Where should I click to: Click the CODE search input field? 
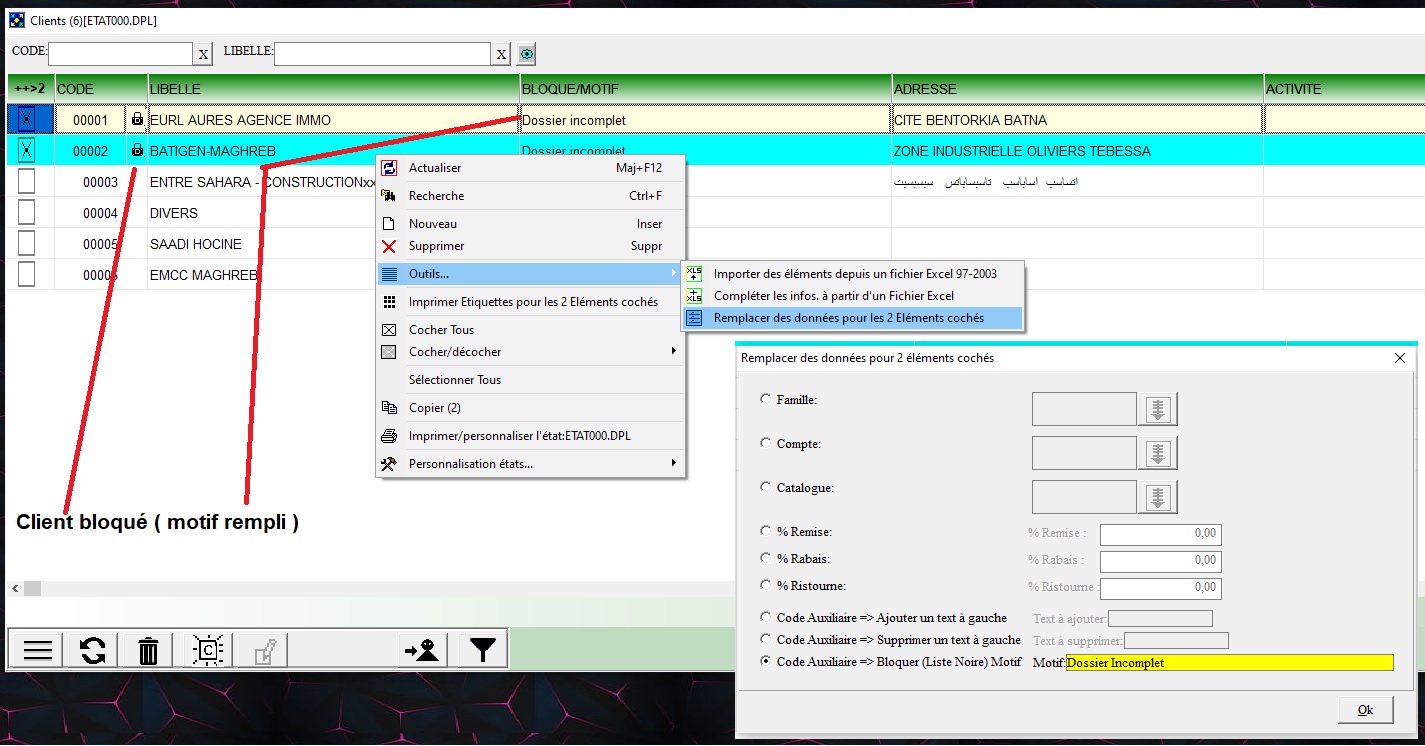120,54
